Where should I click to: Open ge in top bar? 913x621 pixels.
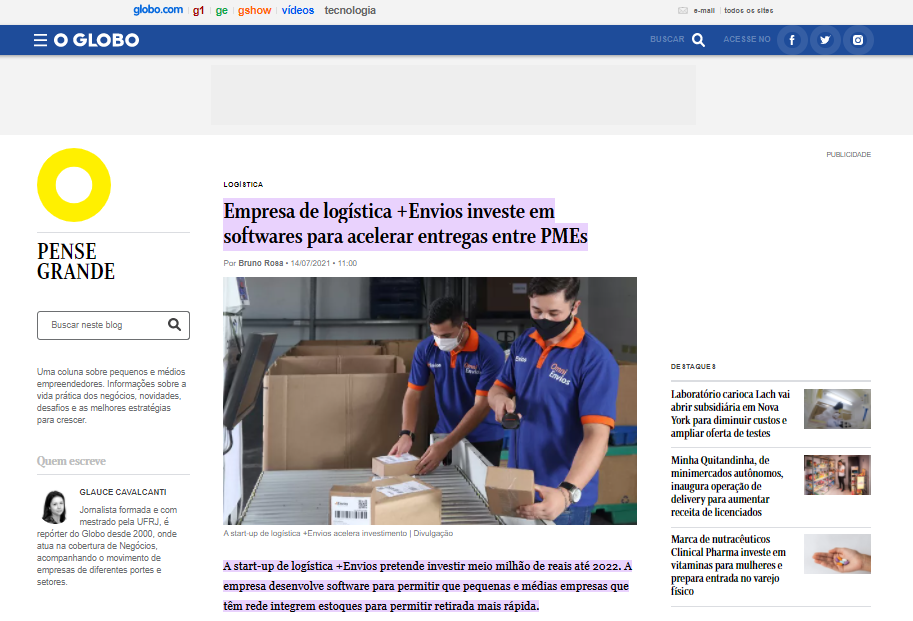pyautogui.click(x=221, y=10)
